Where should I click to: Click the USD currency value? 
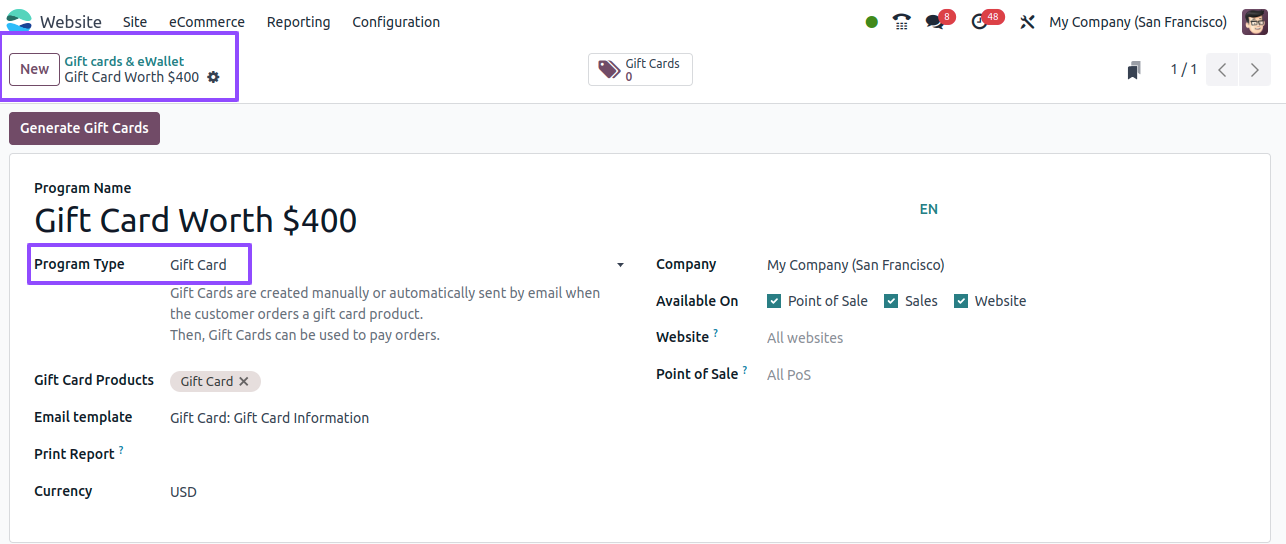coord(184,492)
